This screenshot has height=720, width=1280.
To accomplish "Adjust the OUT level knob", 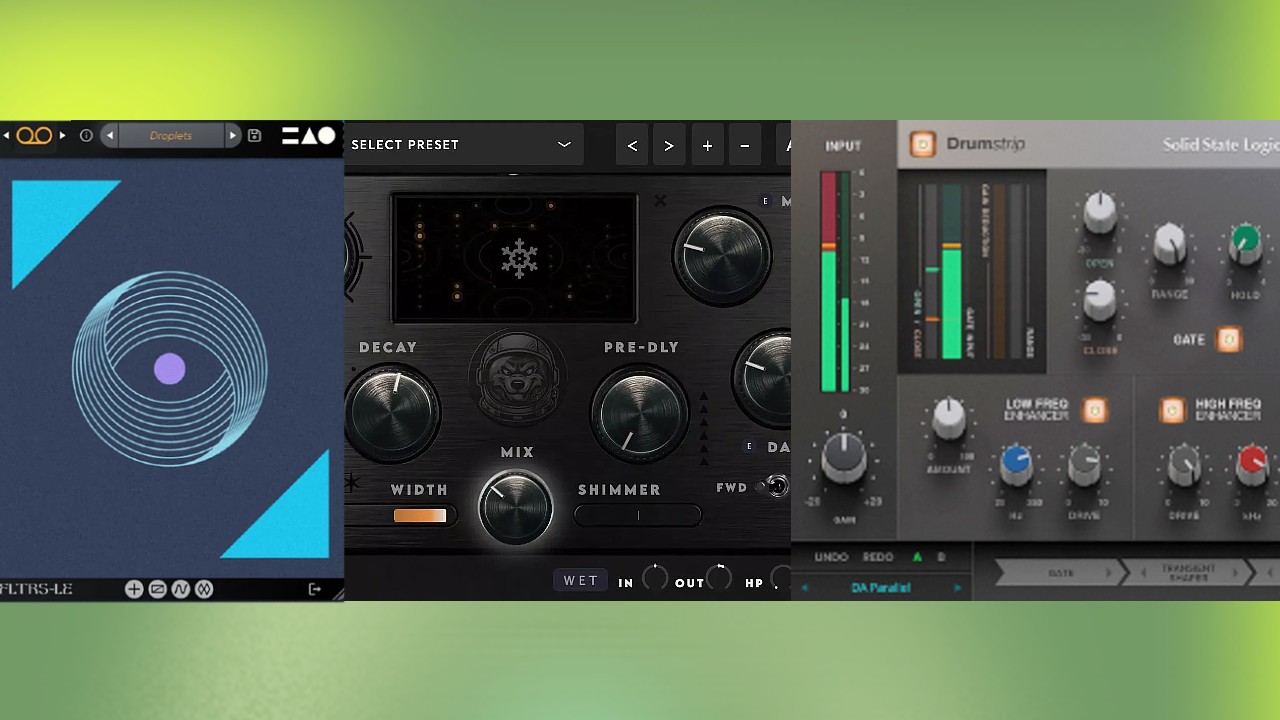I will (719, 578).
